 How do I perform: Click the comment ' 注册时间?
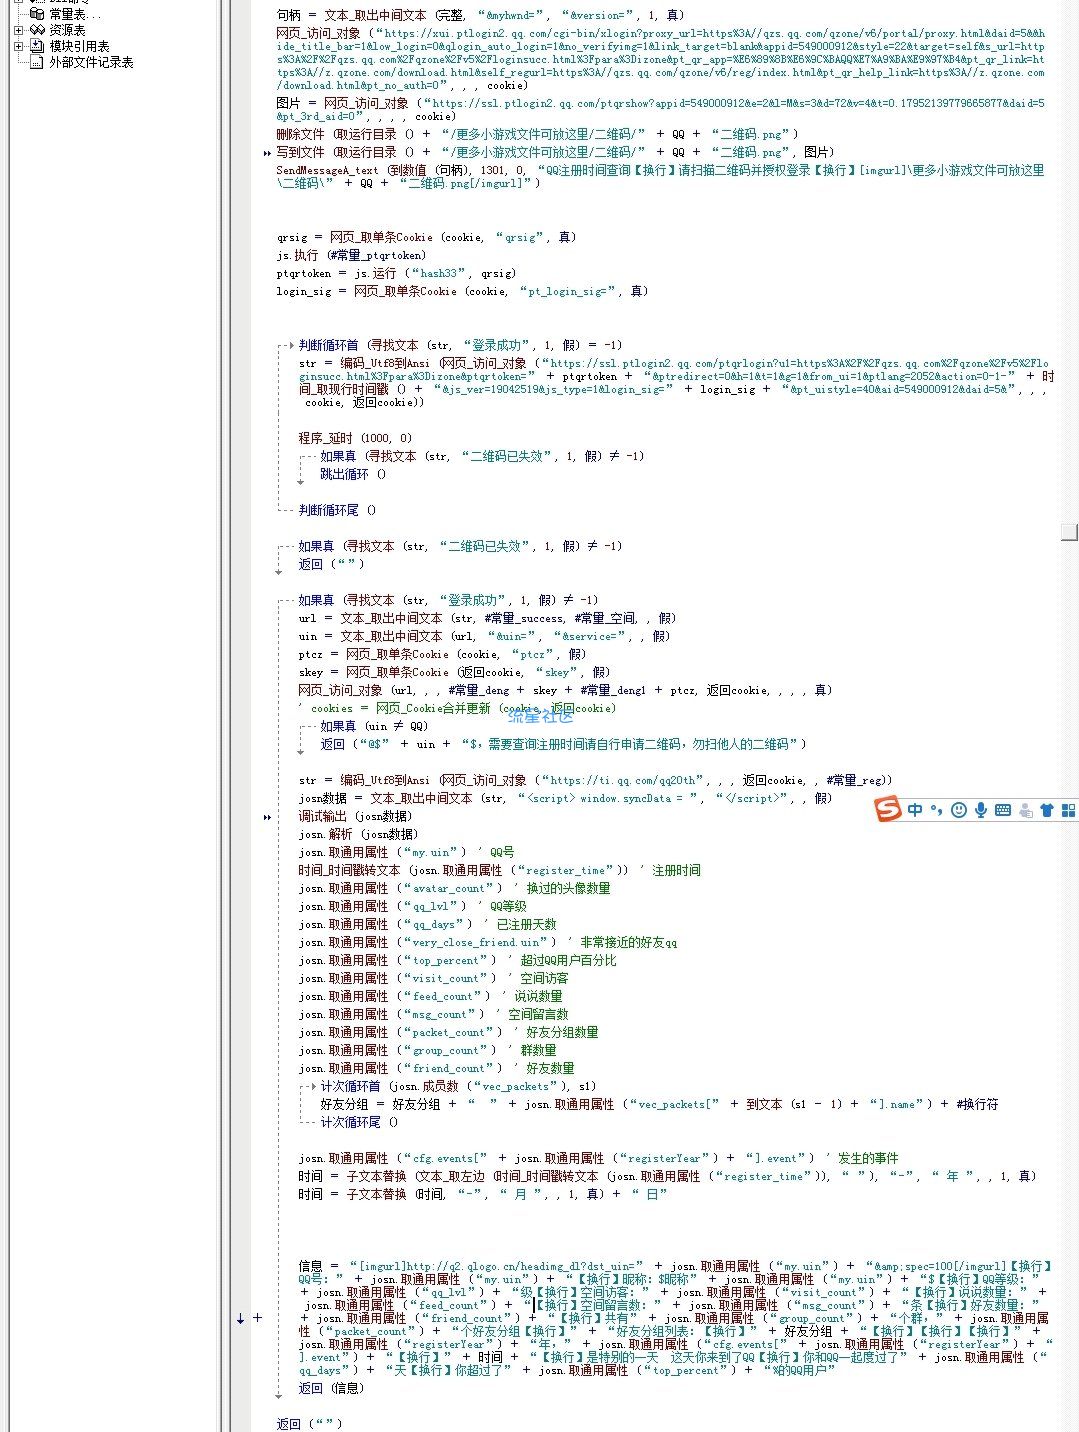(670, 870)
